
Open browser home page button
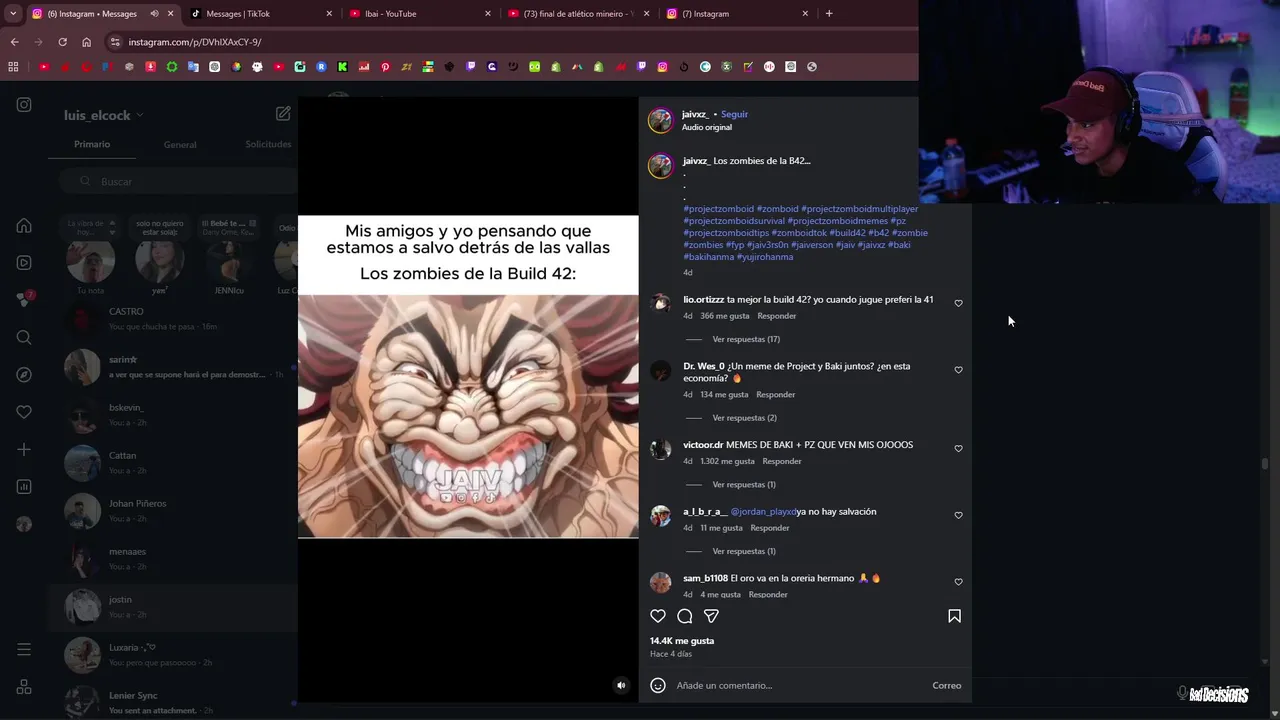[86, 42]
